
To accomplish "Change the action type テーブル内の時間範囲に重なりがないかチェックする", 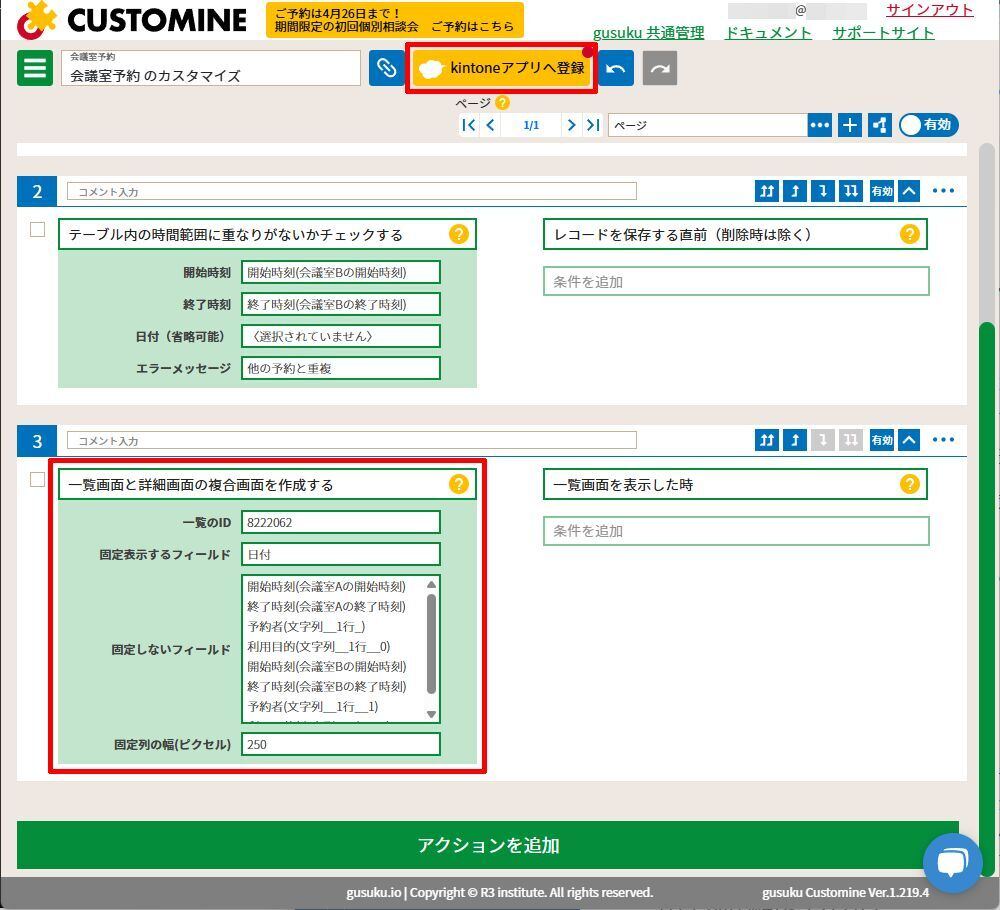I will pos(267,235).
